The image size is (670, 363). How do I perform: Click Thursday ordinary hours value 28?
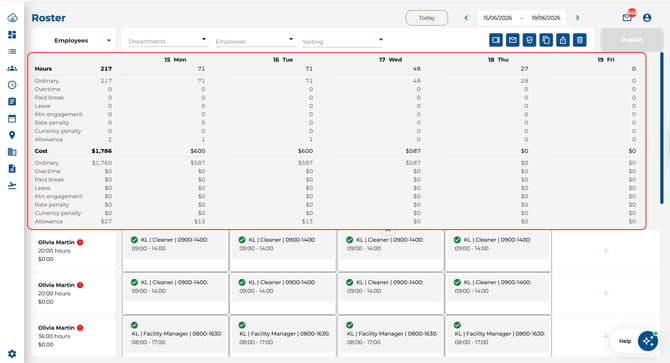(524, 81)
